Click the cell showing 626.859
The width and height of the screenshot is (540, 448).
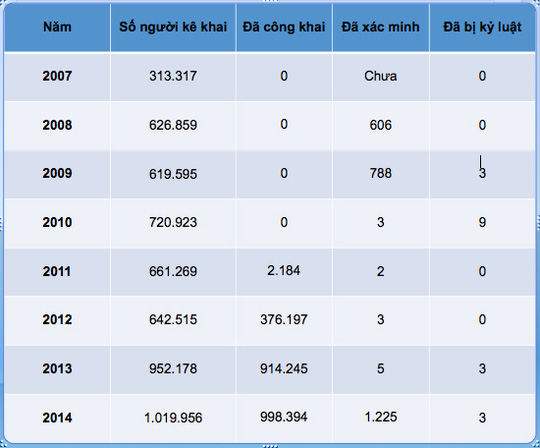point(173,125)
